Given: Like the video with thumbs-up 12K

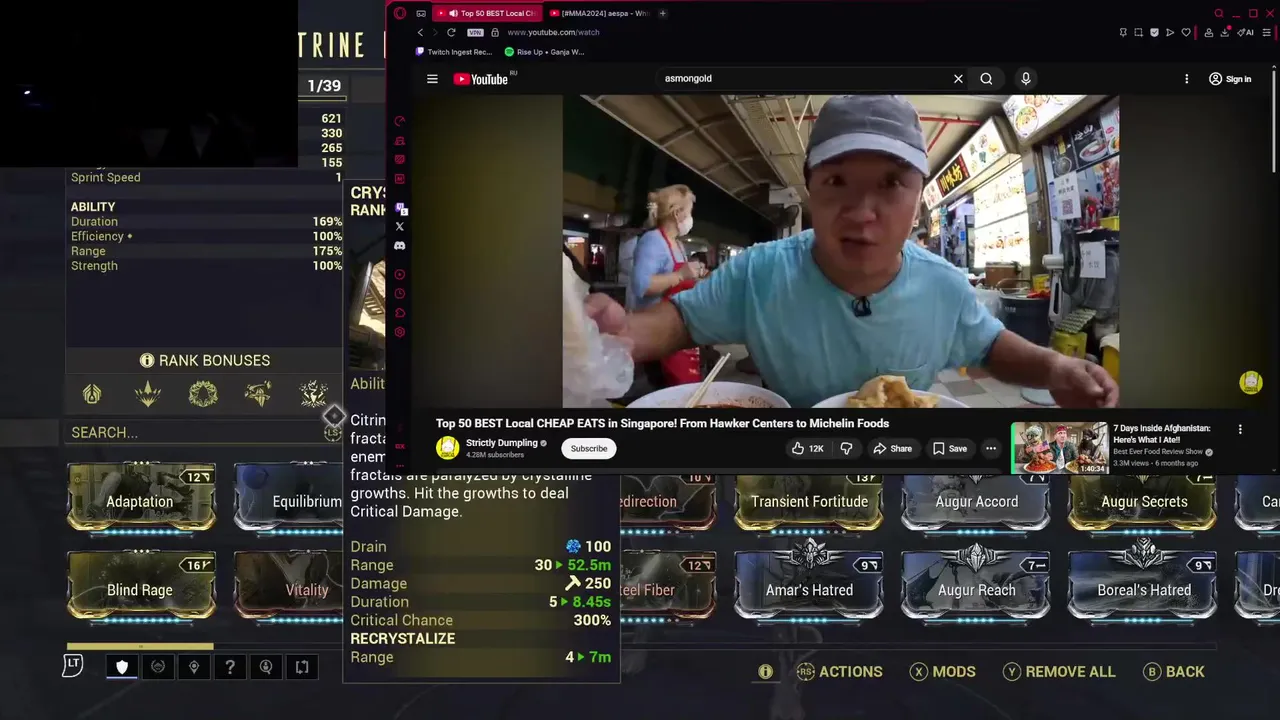Looking at the screenshot, I should (807, 449).
